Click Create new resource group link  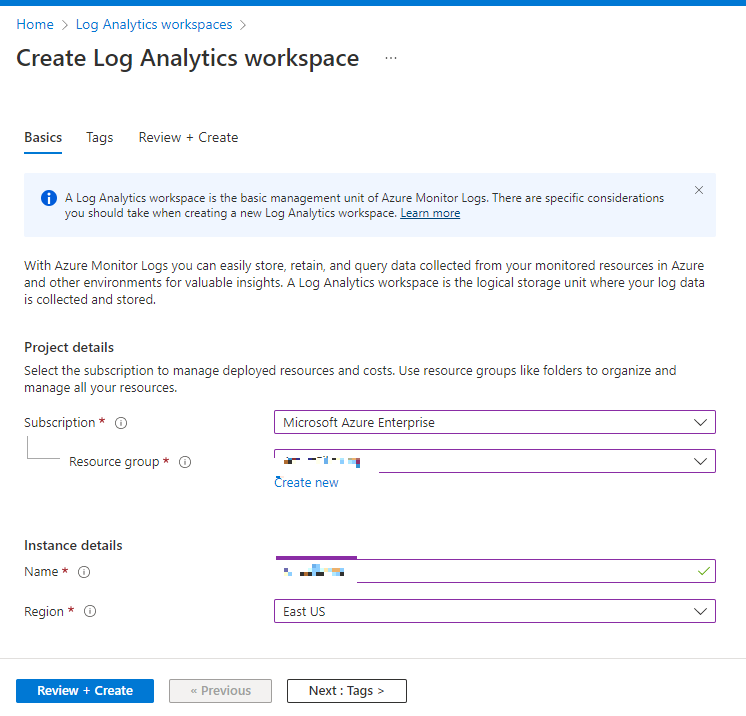pyautogui.click(x=306, y=482)
